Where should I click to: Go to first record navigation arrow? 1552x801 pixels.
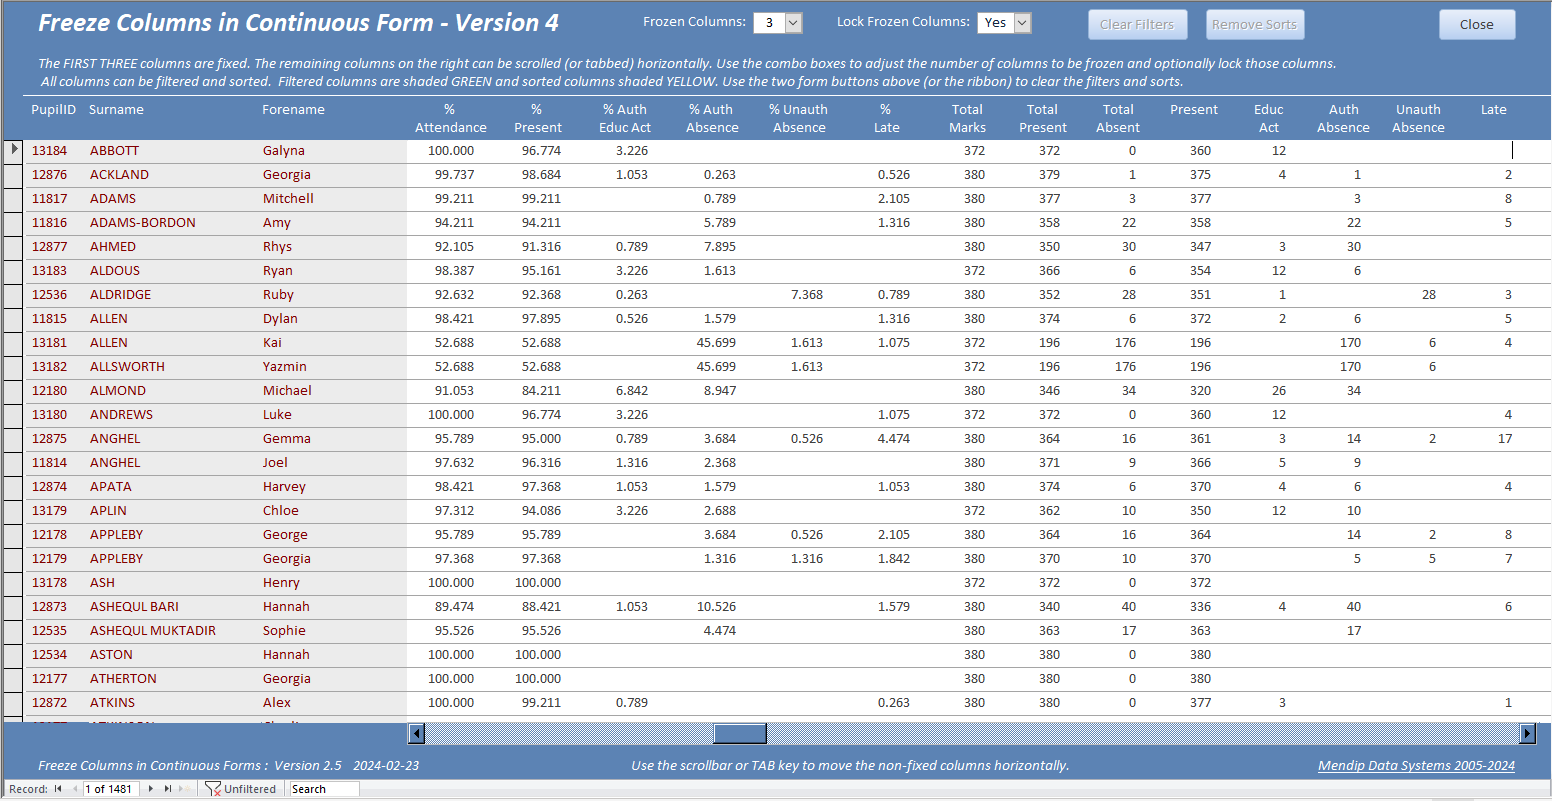[x=58, y=789]
